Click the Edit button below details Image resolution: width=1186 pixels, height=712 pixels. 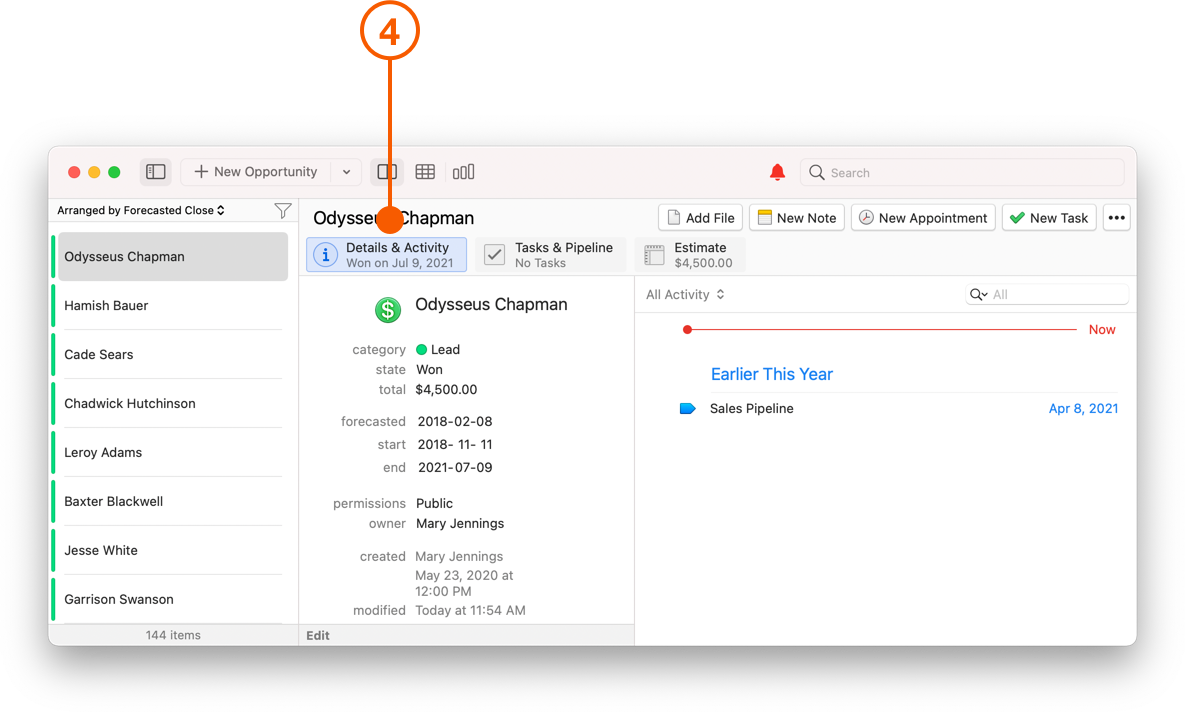318,636
